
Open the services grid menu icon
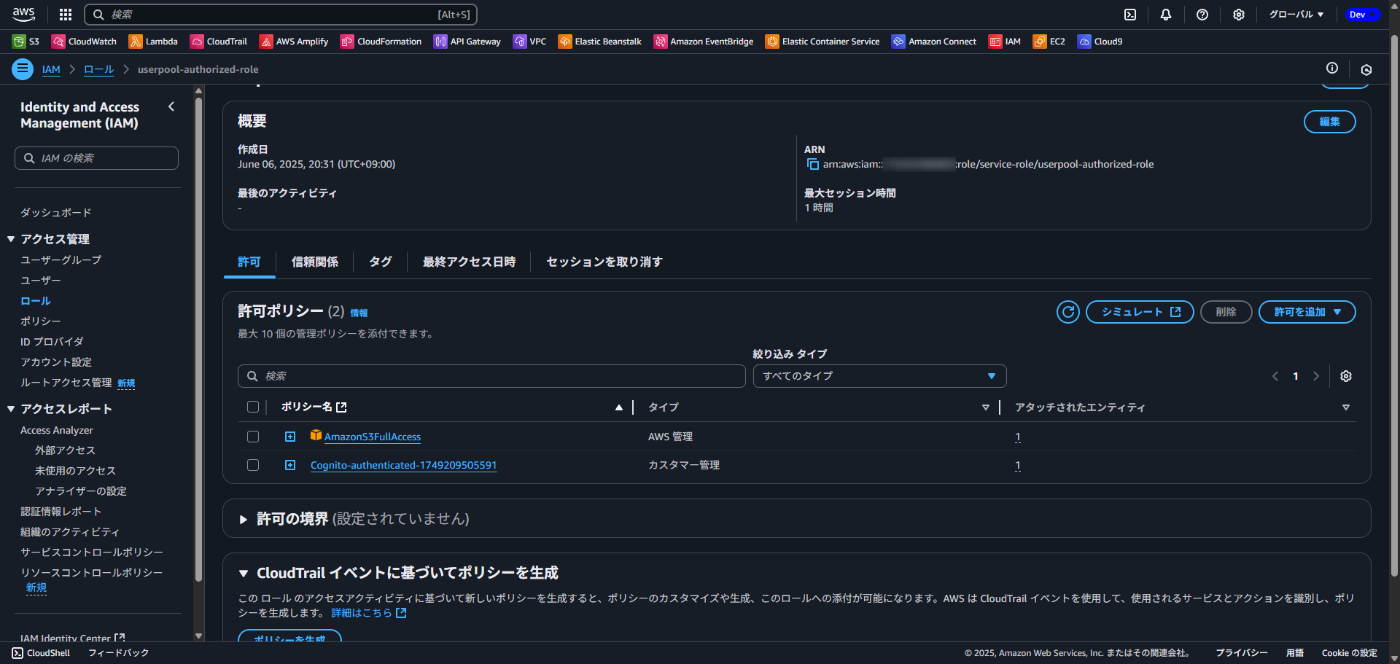tap(66, 15)
